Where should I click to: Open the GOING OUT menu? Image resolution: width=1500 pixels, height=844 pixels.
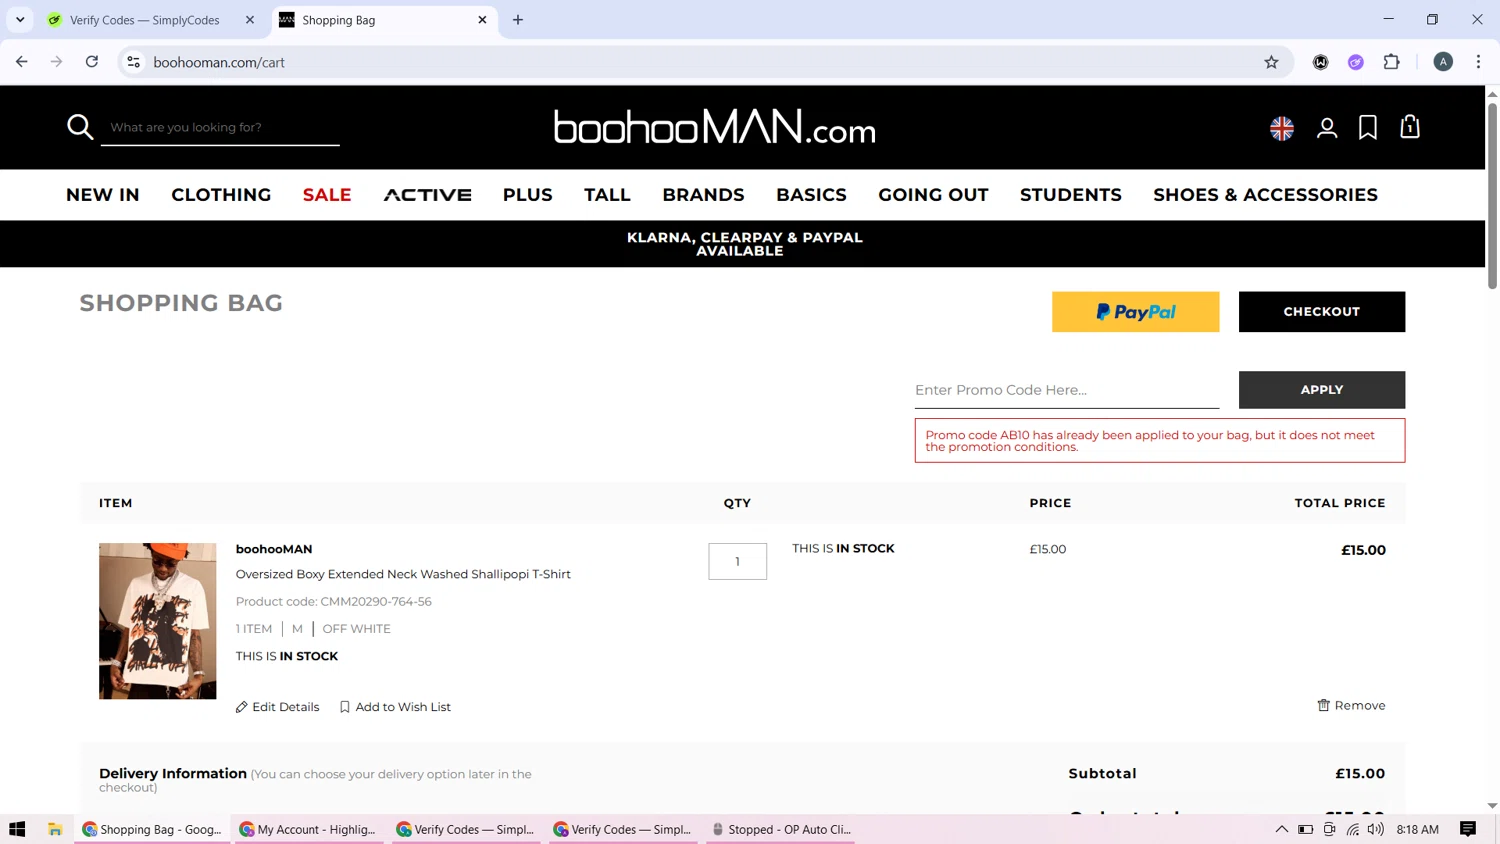tap(933, 195)
